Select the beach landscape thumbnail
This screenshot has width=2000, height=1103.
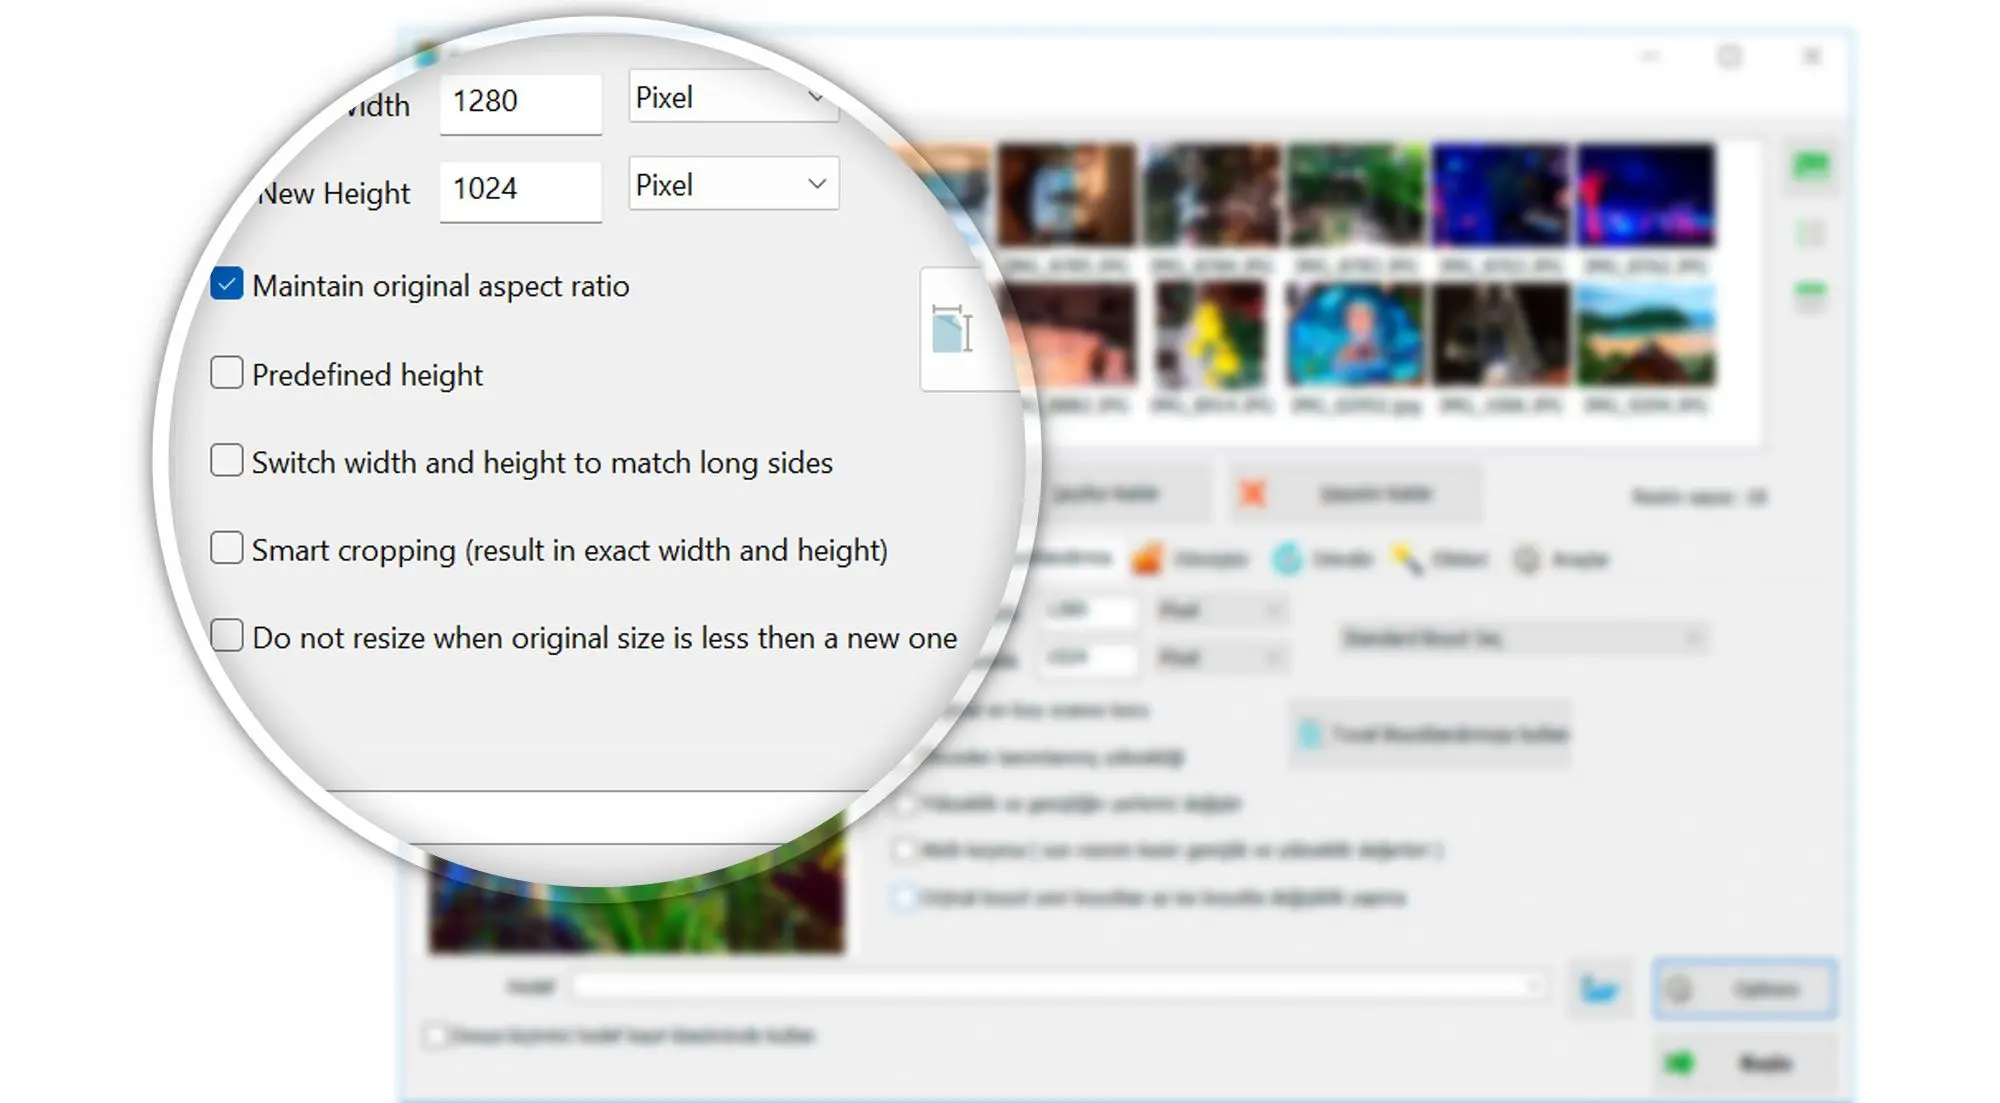point(1646,335)
